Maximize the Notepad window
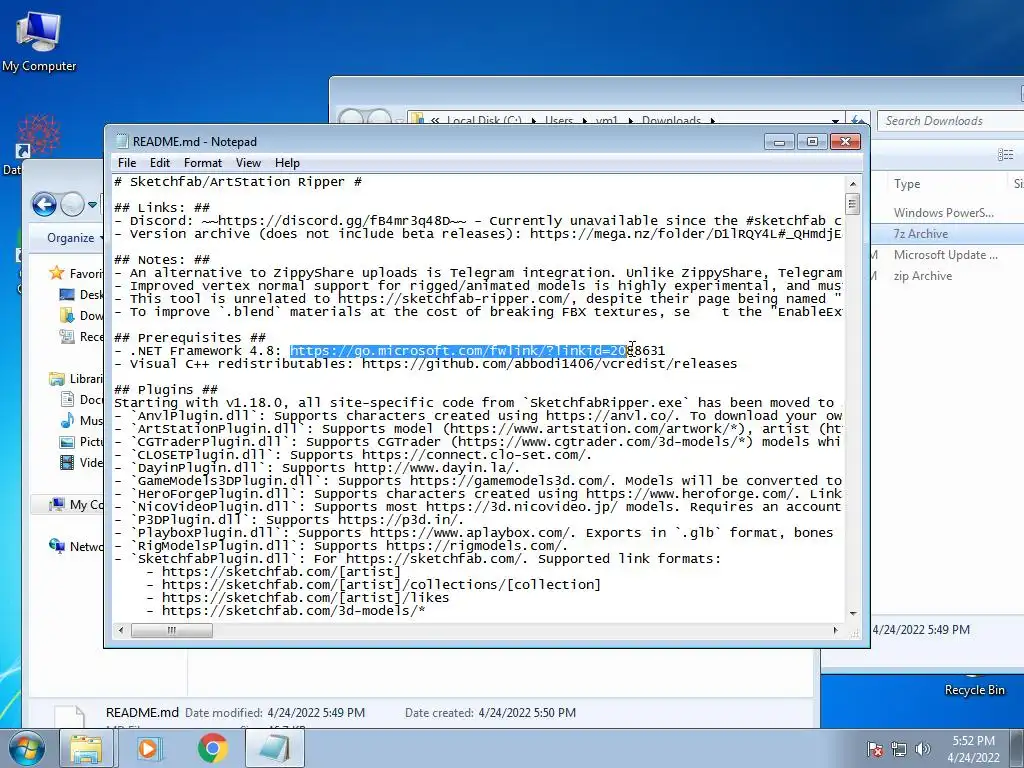 [812, 142]
